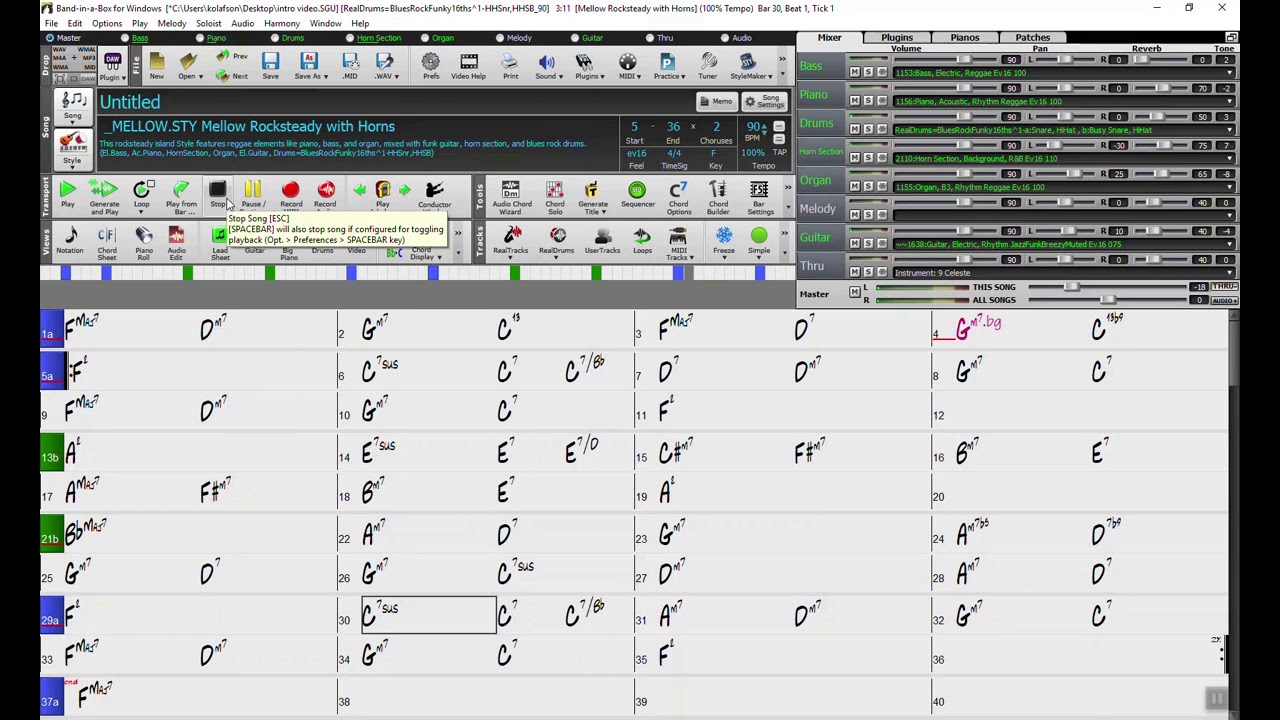The height and width of the screenshot is (720, 1280).
Task: Expand the Bass instrument dropdown
Action: tap(1231, 73)
